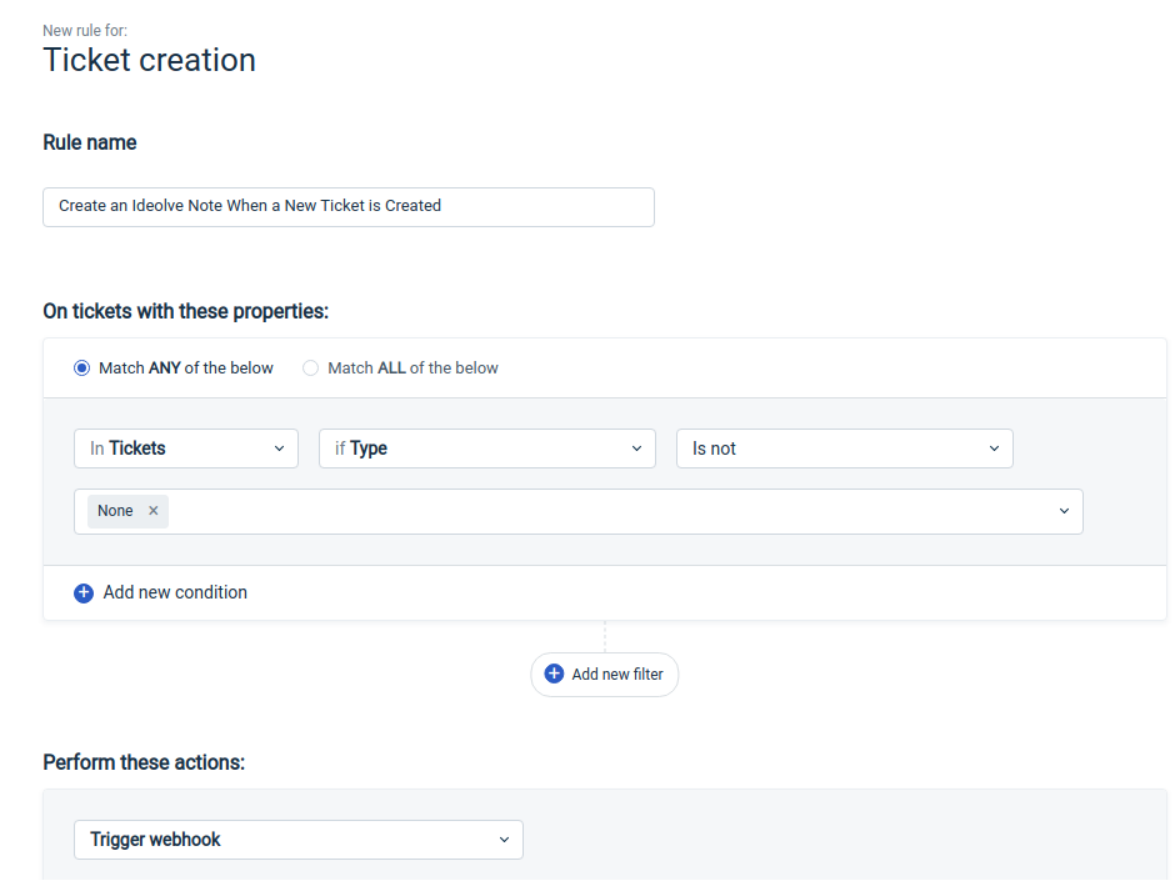This screenshot has width=1174, height=882.
Task: Click the chevron arrow on In Tickets selector
Action: click(x=279, y=449)
